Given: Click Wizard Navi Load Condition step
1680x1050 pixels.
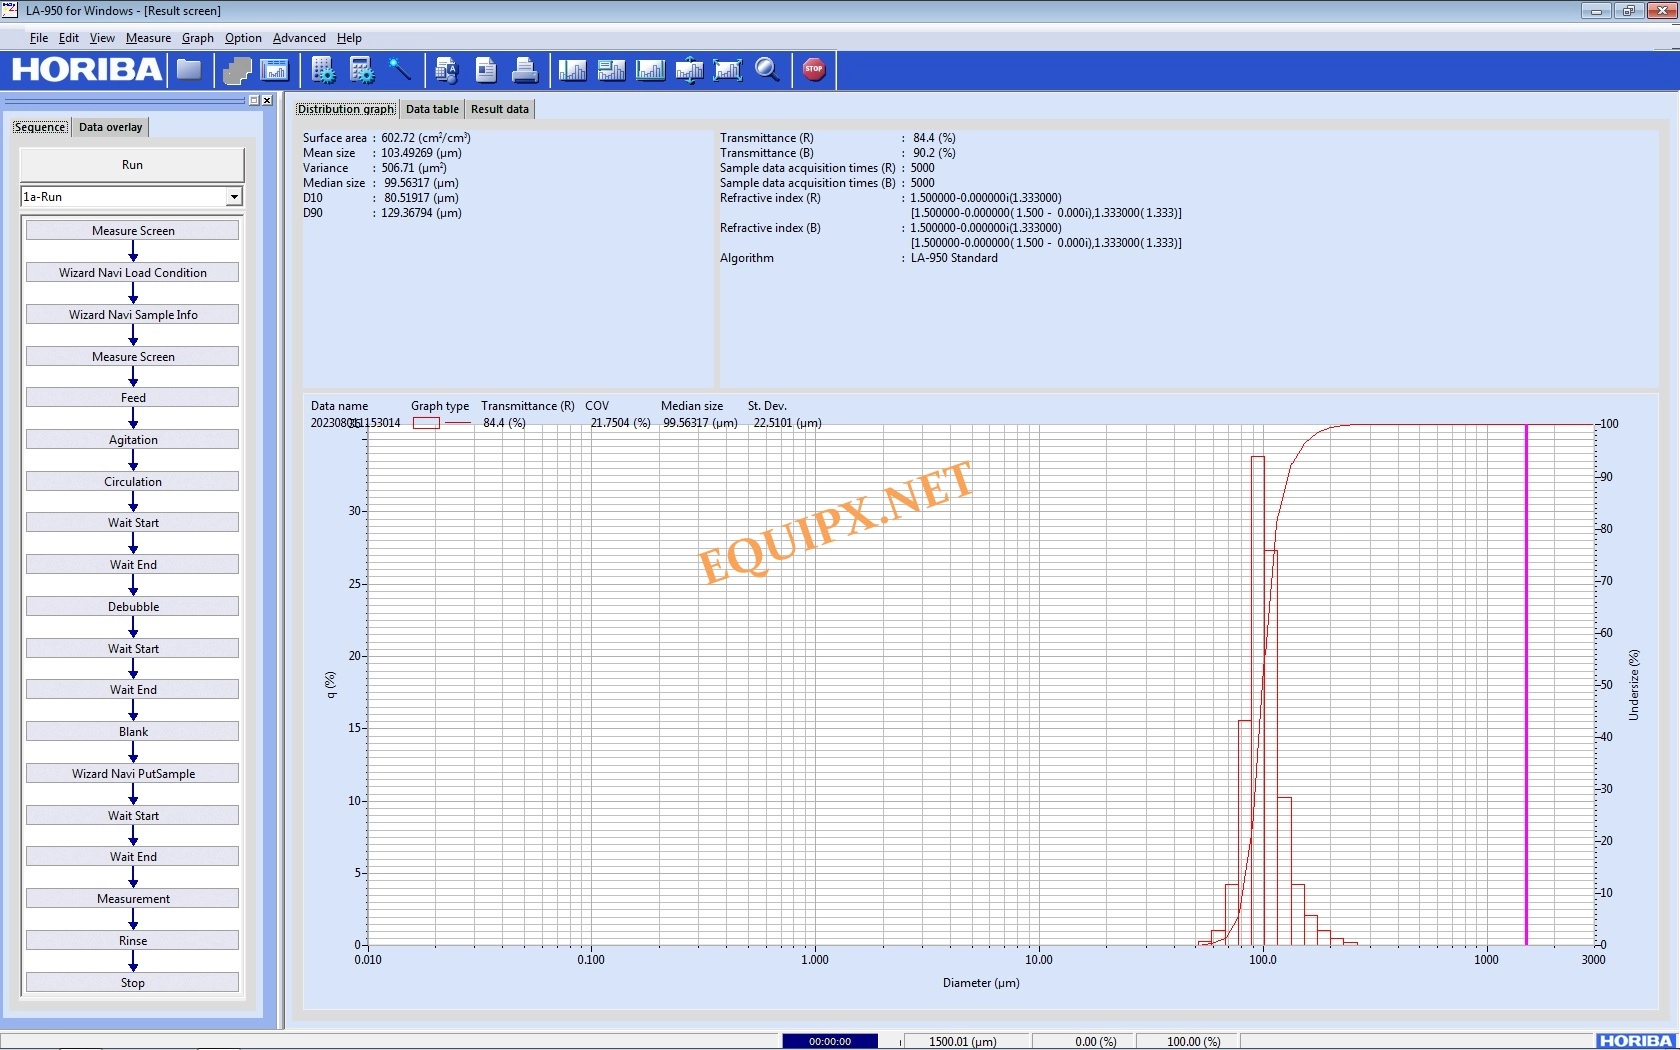Looking at the screenshot, I should click(x=132, y=272).
